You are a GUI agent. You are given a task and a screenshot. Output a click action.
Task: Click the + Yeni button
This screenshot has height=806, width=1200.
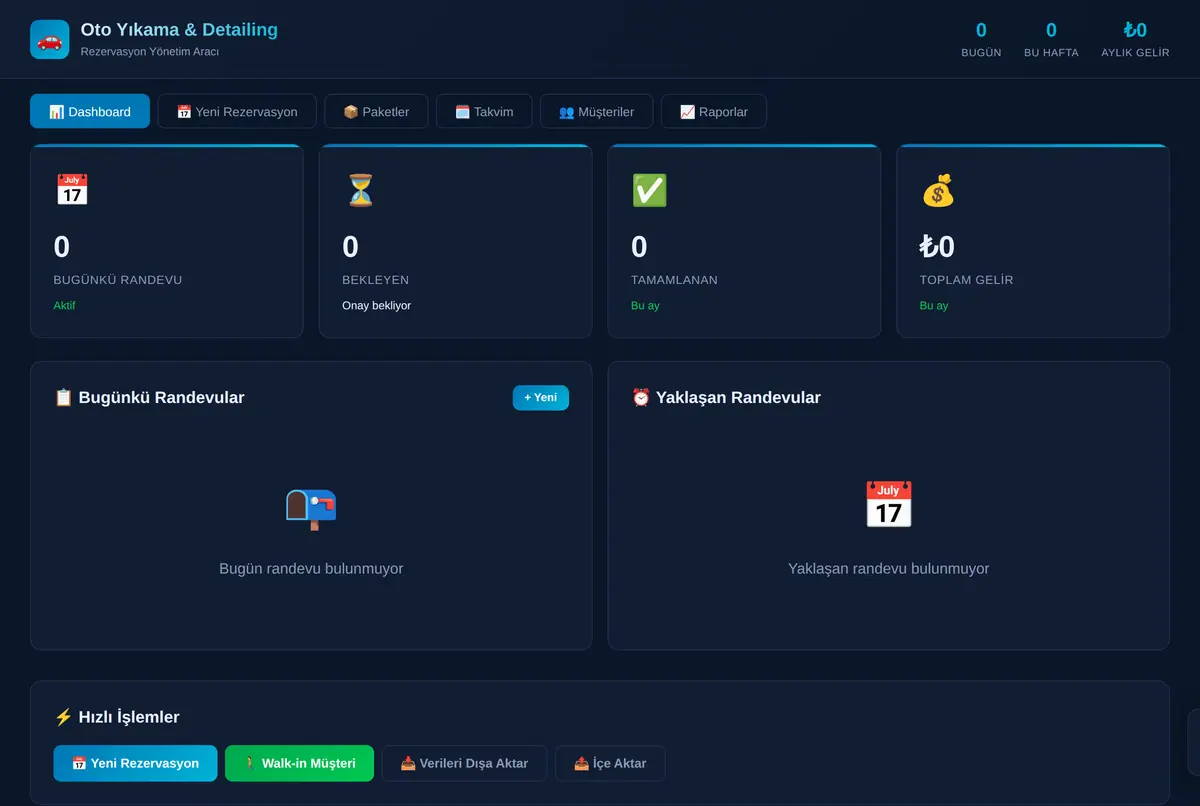pos(541,397)
